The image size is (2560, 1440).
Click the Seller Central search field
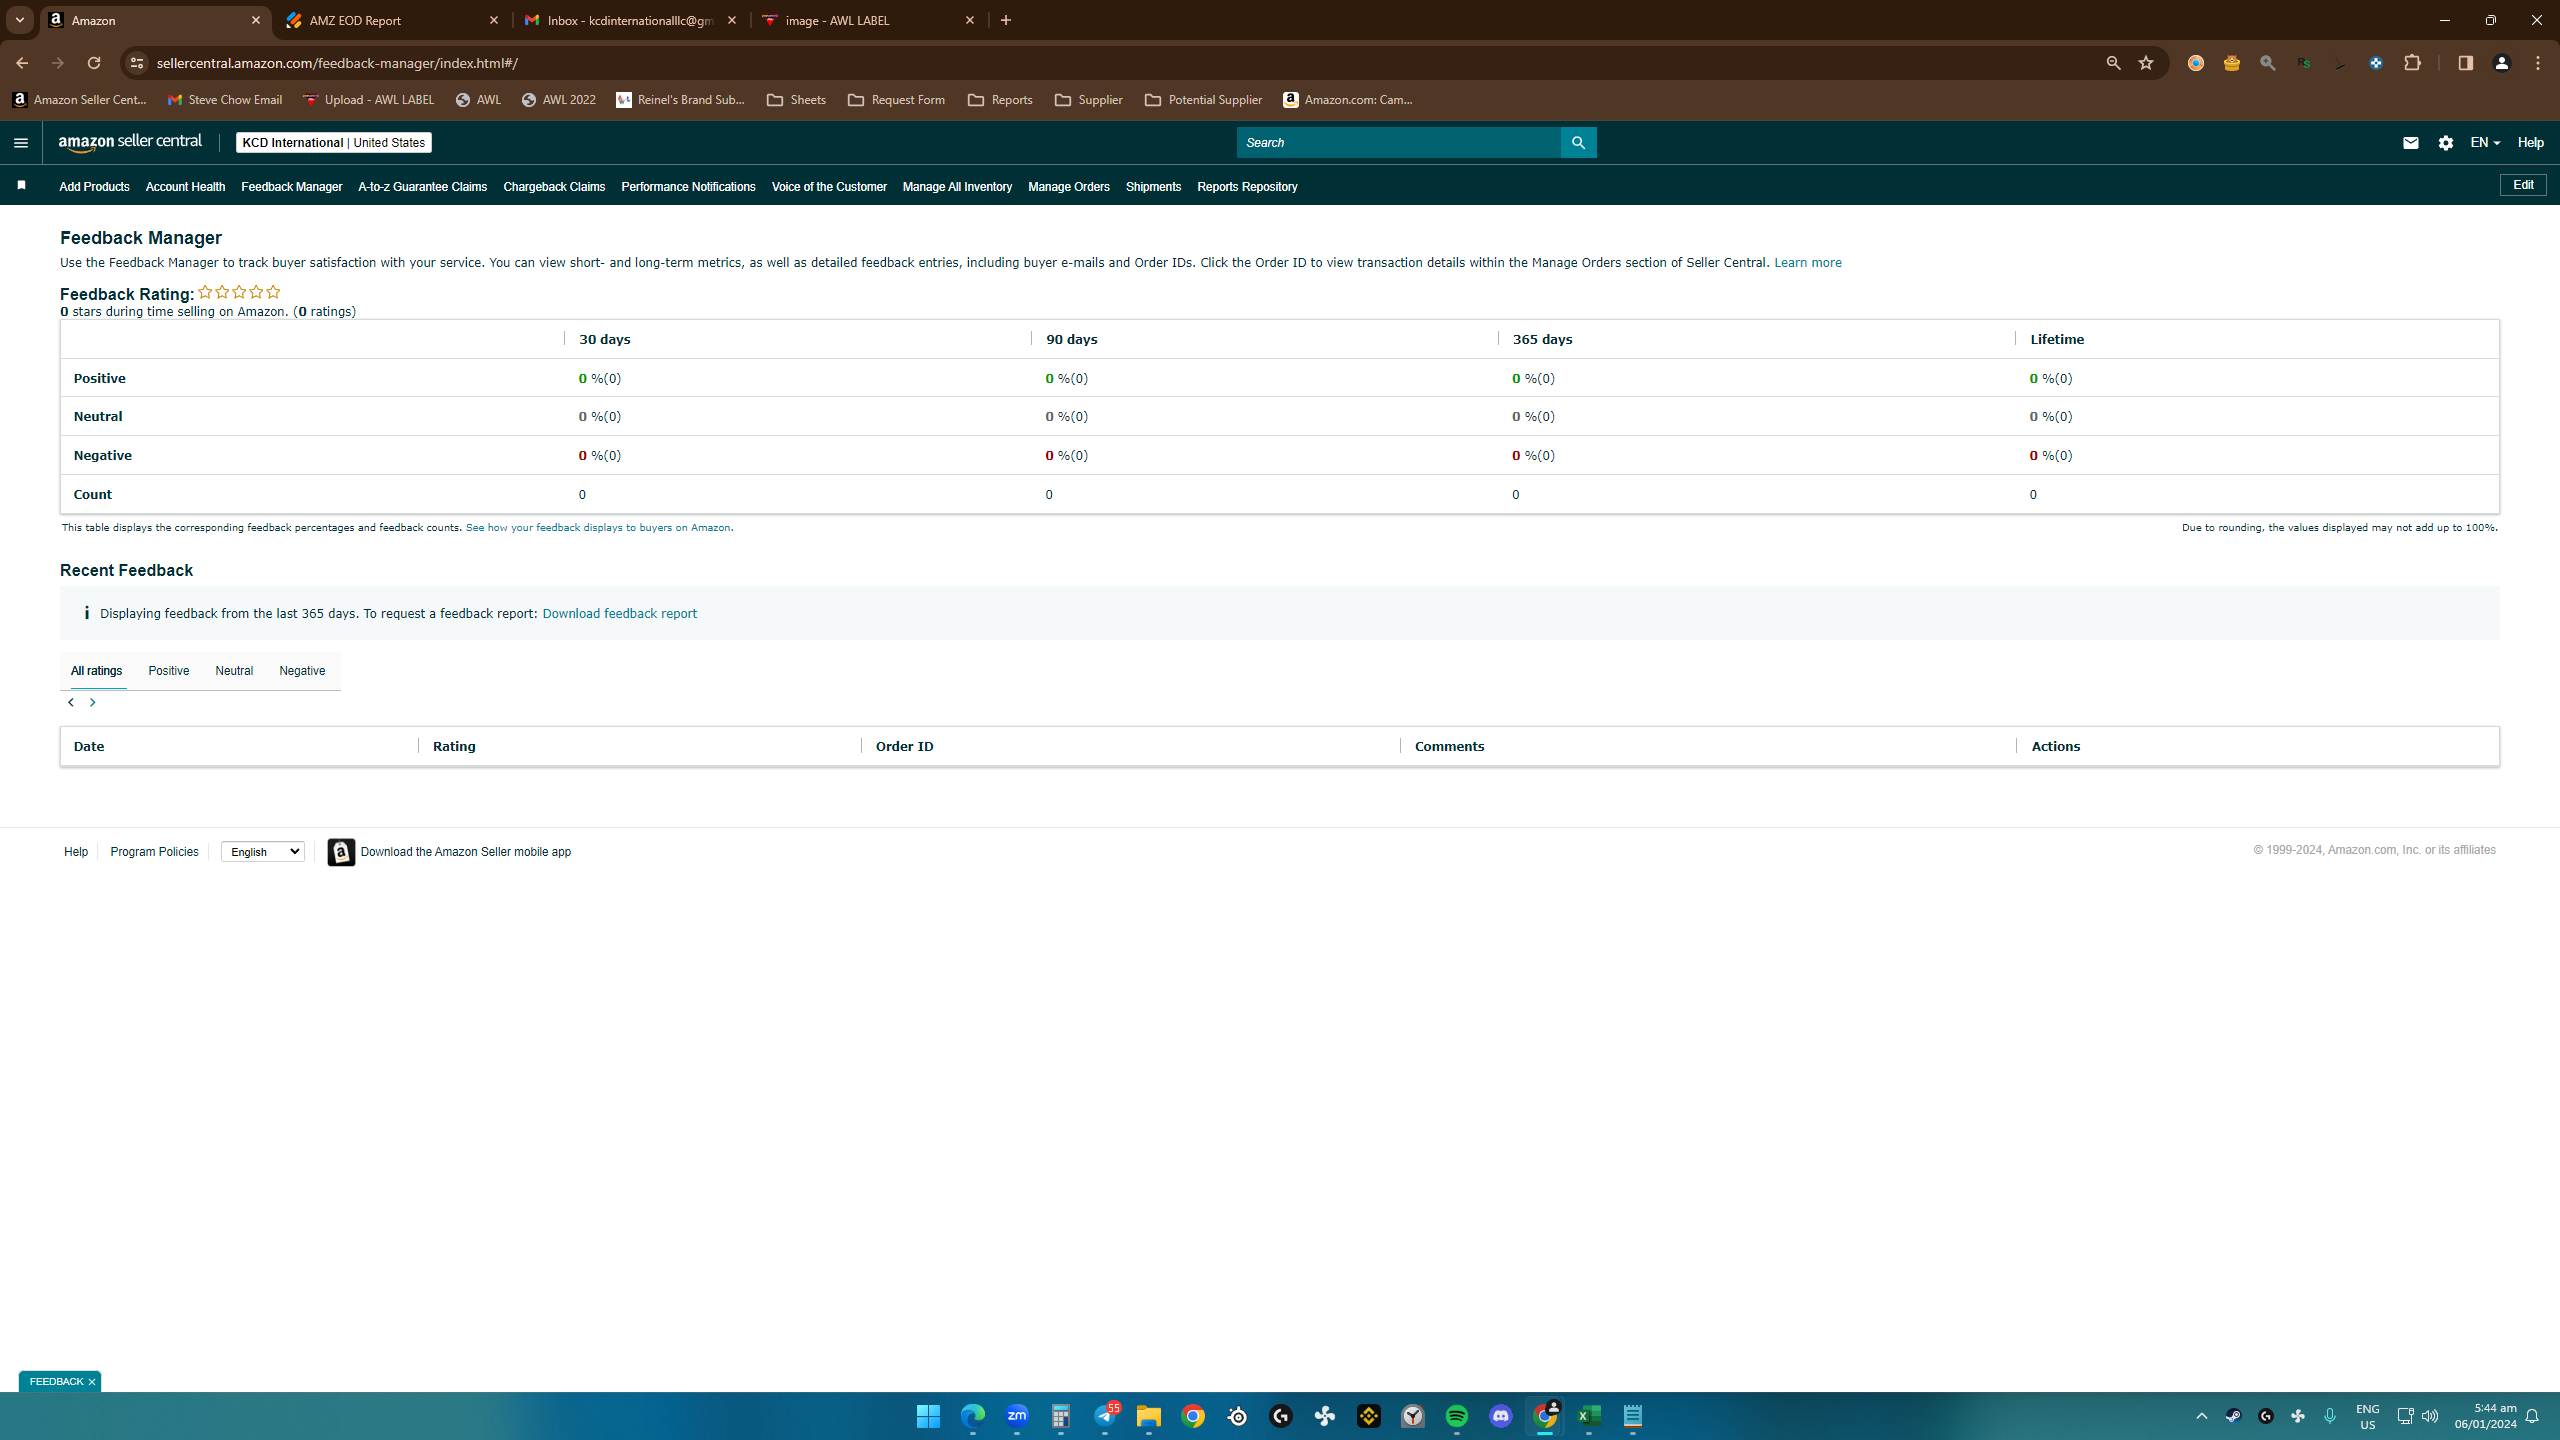[1398, 143]
